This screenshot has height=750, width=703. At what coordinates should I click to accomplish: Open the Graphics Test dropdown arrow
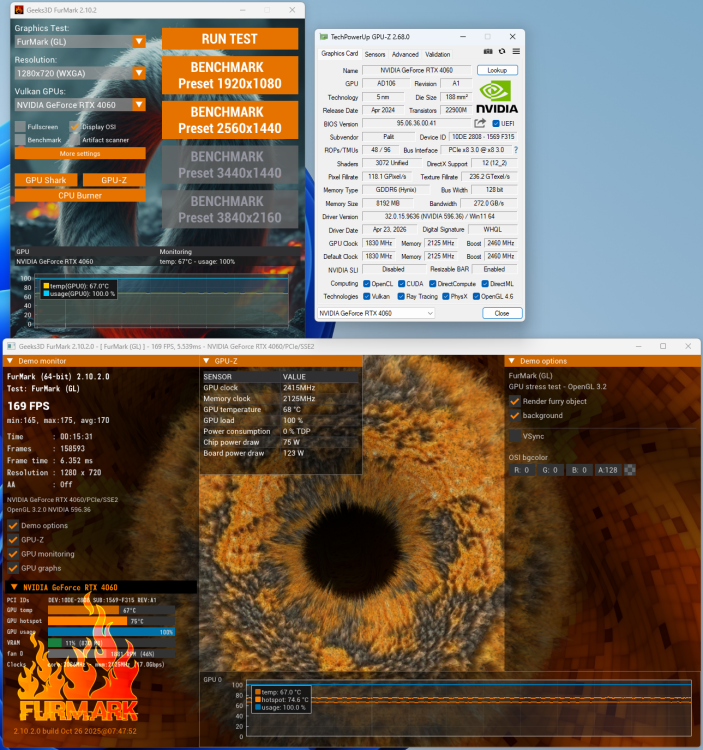[139, 42]
